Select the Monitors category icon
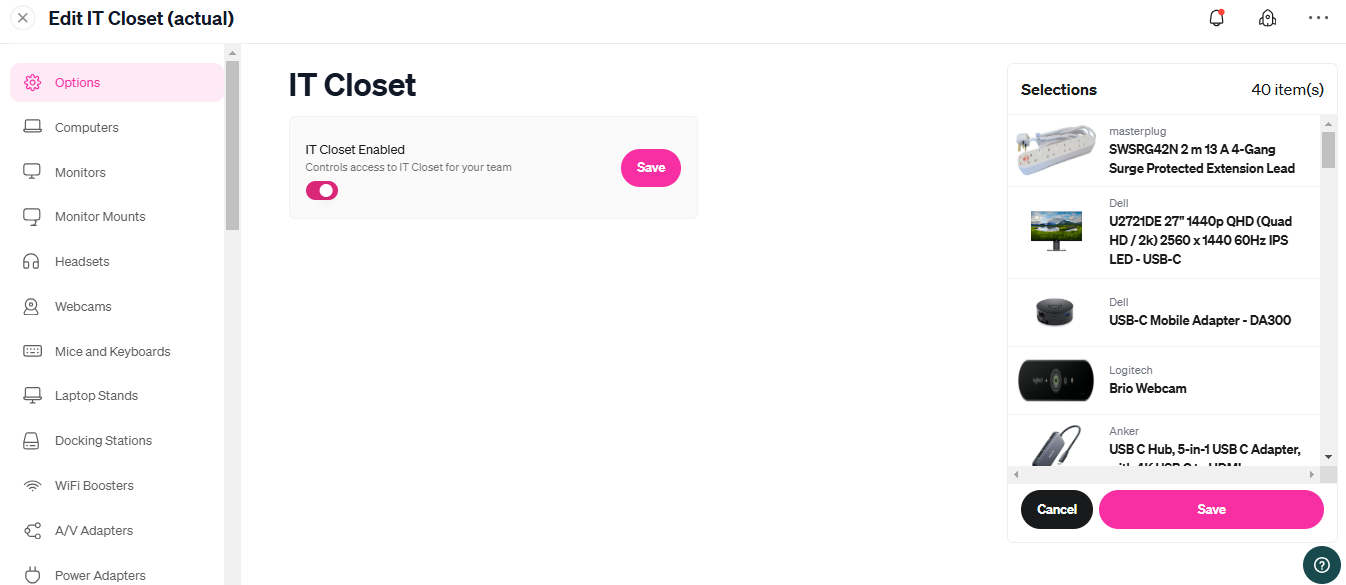The height and width of the screenshot is (585, 1346). [x=33, y=171]
